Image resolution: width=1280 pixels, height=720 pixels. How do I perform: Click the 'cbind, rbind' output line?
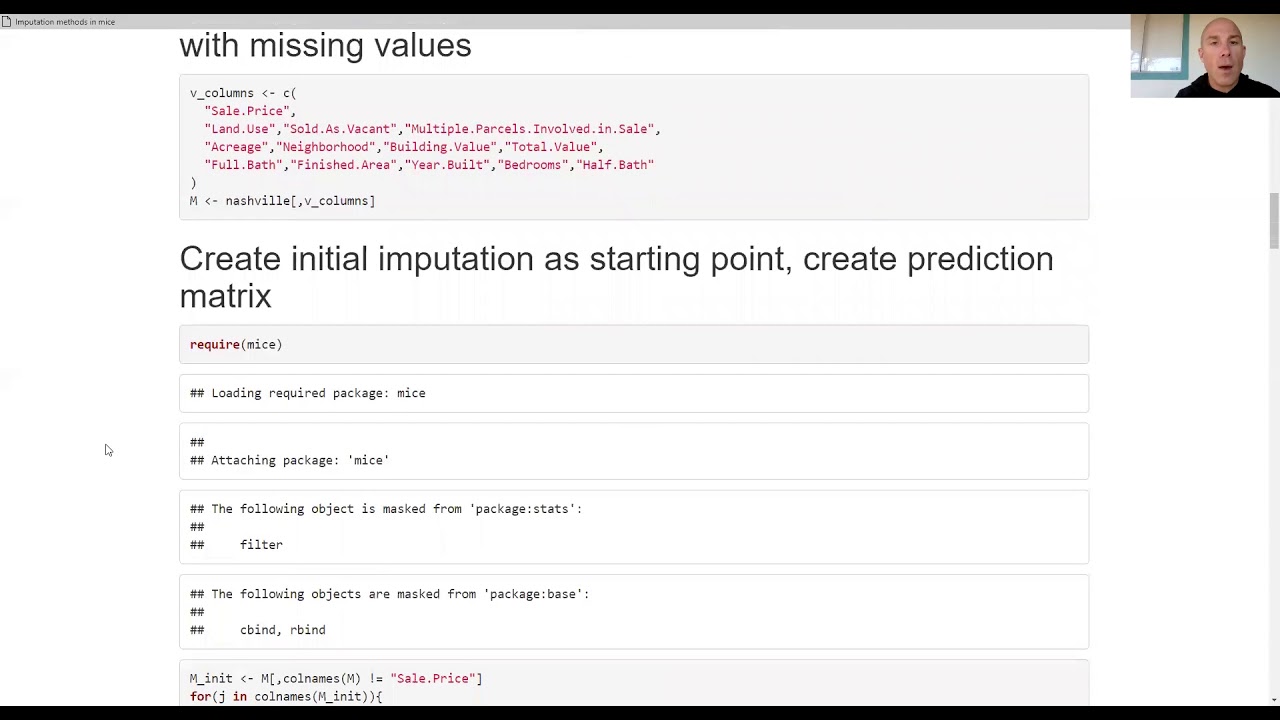(x=283, y=630)
